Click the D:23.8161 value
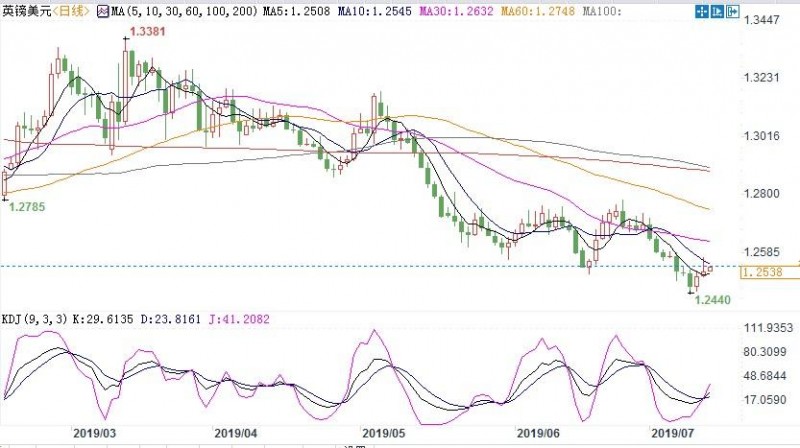Image resolution: width=800 pixels, height=448 pixels. pos(170,319)
